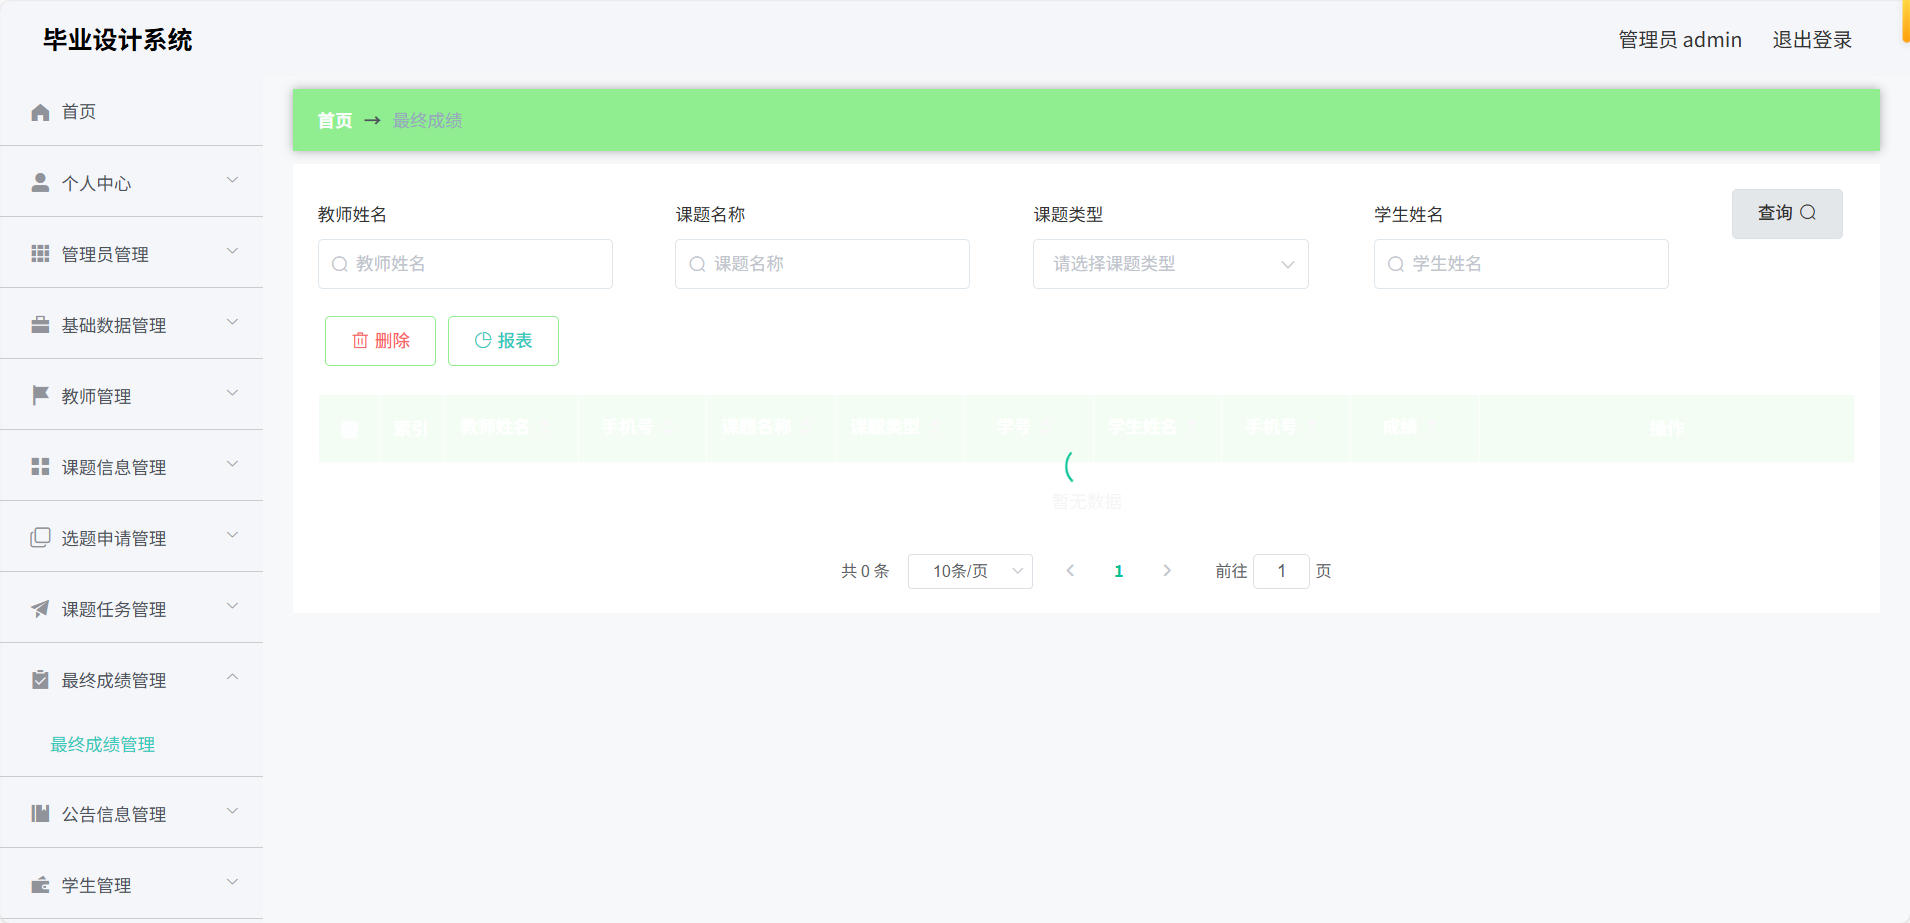
Task: Open the 教师管理 sidebar menu item
Action: 131,396
